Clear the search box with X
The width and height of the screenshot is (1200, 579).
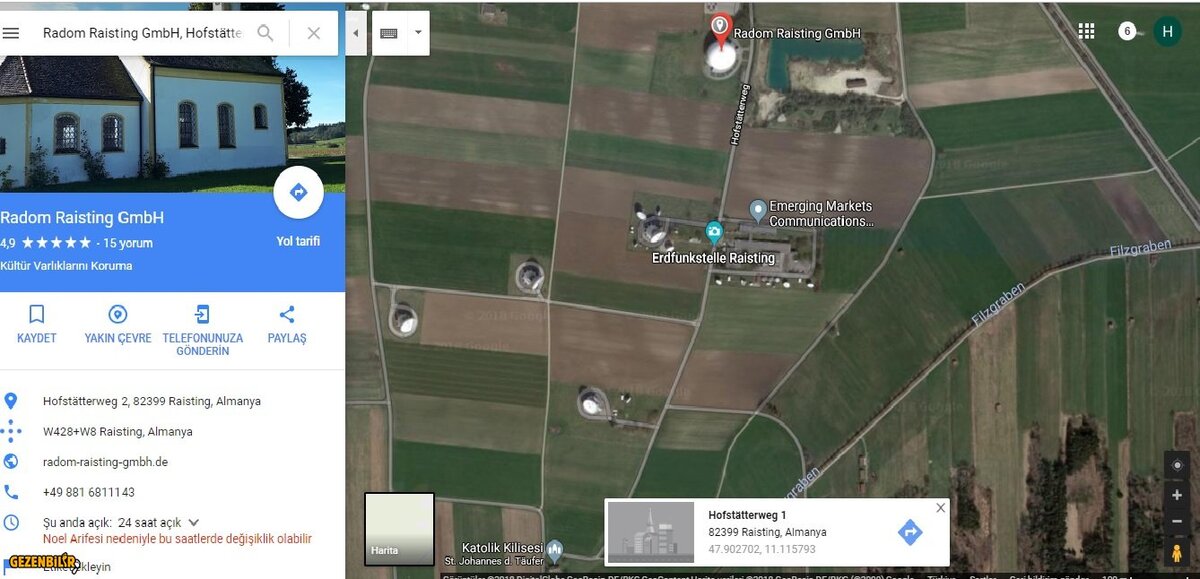[x=313, y=33]
